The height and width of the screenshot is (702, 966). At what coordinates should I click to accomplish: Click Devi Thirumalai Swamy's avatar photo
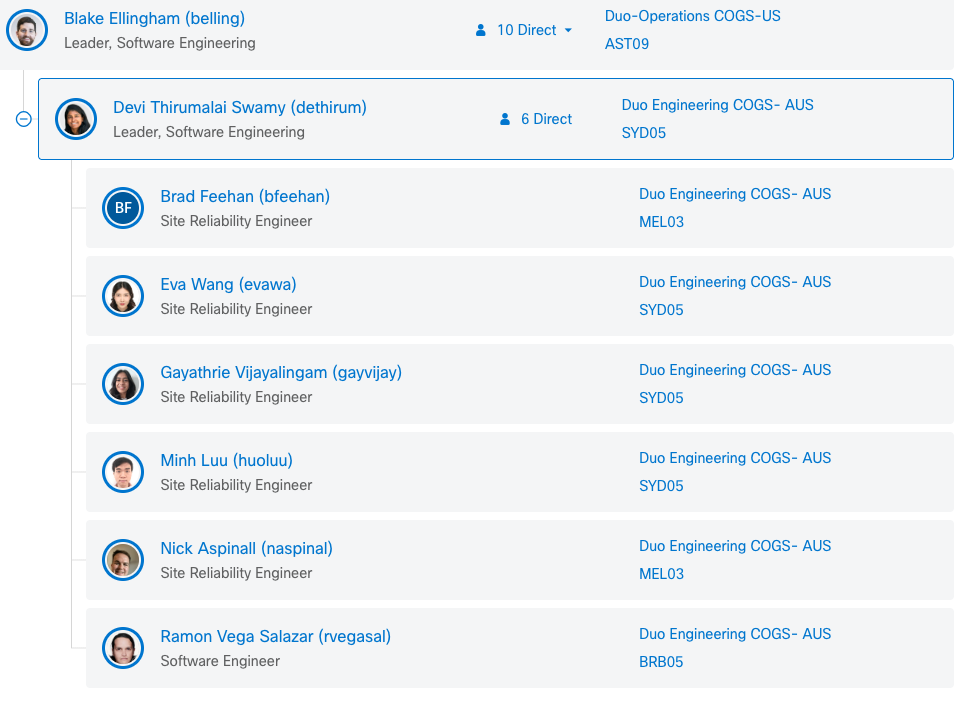(76, 119)
